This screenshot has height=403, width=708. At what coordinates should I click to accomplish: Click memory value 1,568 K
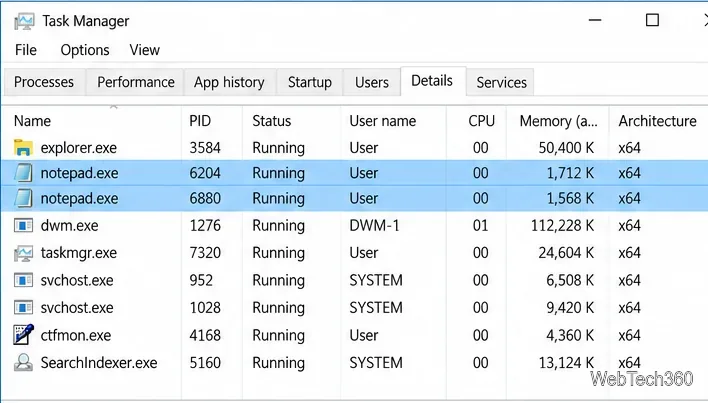tap(570, 199)
